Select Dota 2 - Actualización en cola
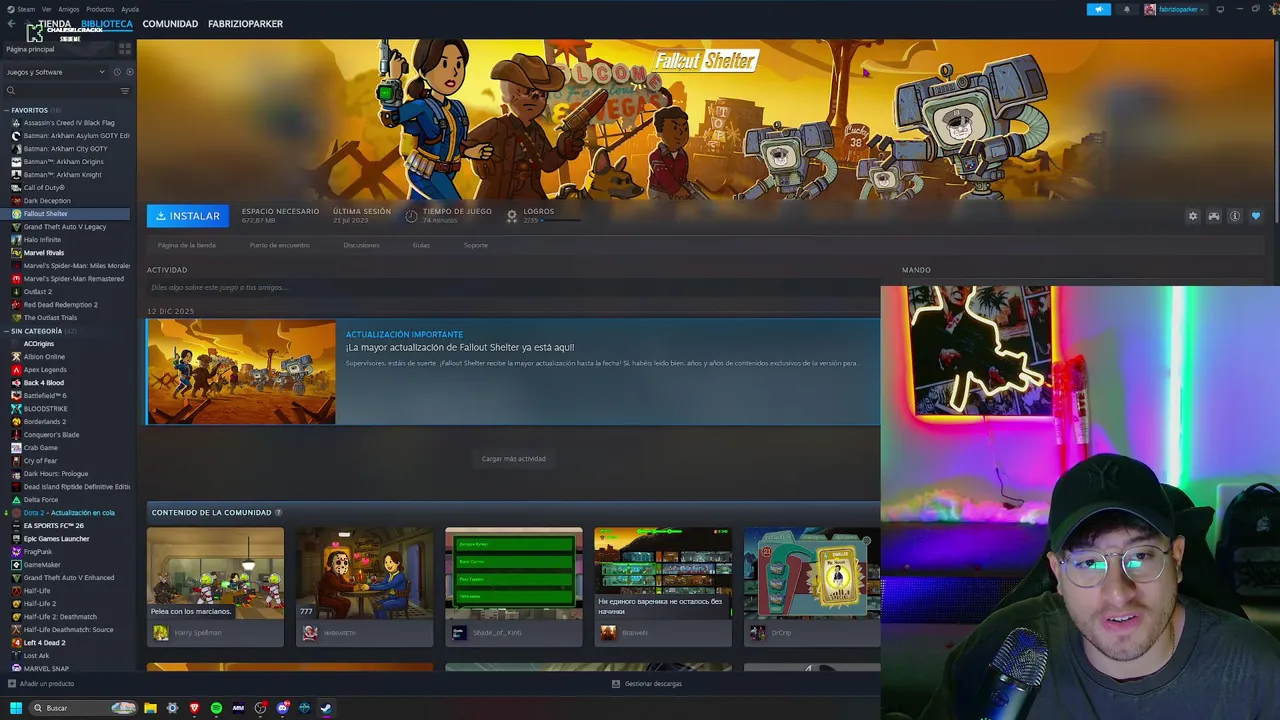 click(69, 513)
